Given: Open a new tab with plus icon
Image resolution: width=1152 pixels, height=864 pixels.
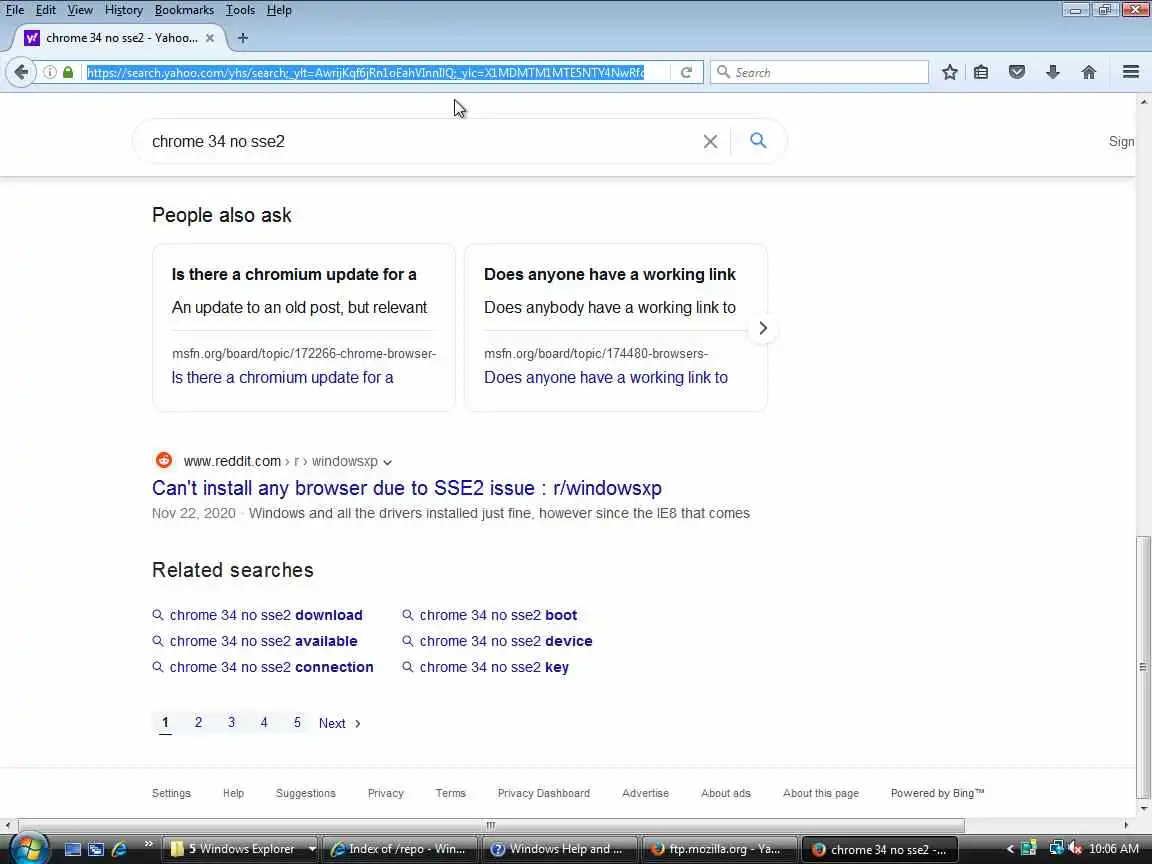Looking at the screenshot, I should tap(242, 37).
